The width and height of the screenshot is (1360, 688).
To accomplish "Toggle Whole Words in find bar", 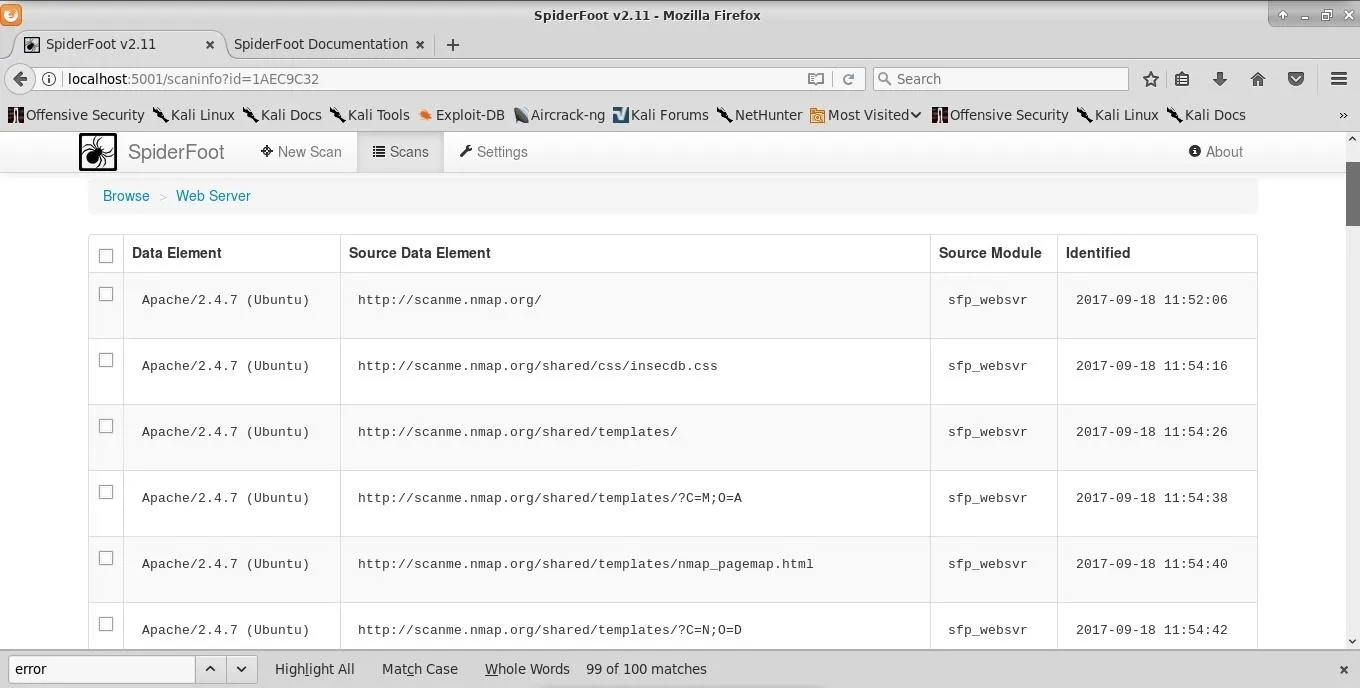I will point(527,669).
